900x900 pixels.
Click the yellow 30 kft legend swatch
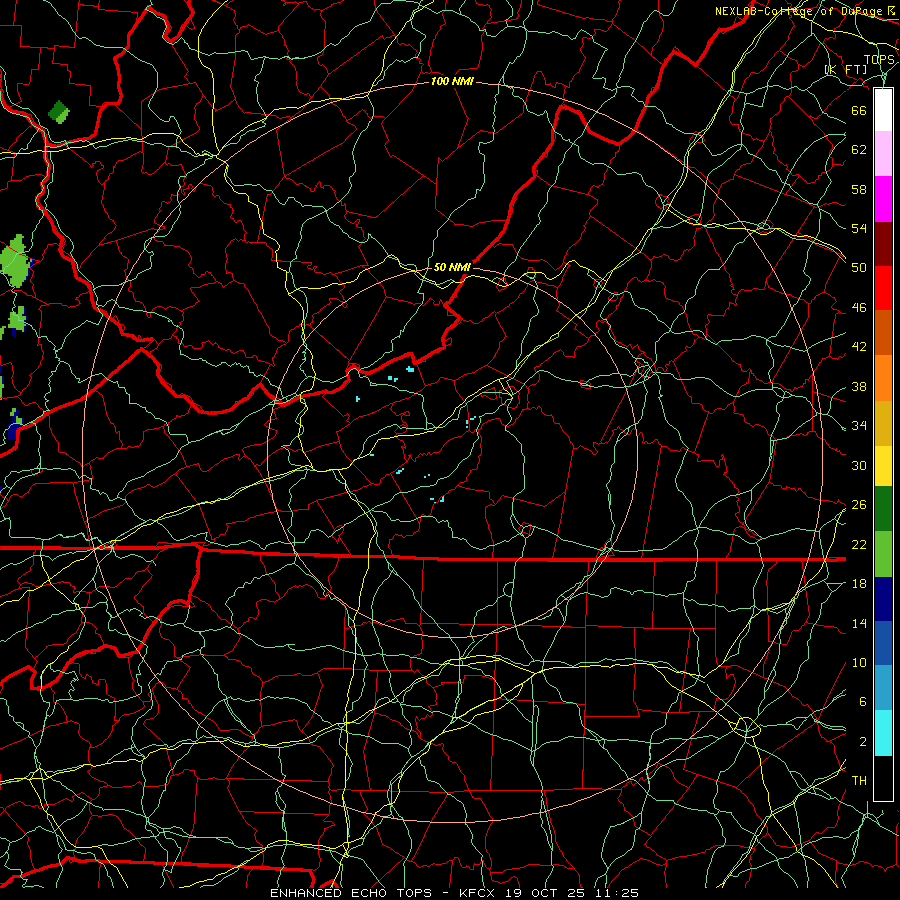(x=883, y=466)
